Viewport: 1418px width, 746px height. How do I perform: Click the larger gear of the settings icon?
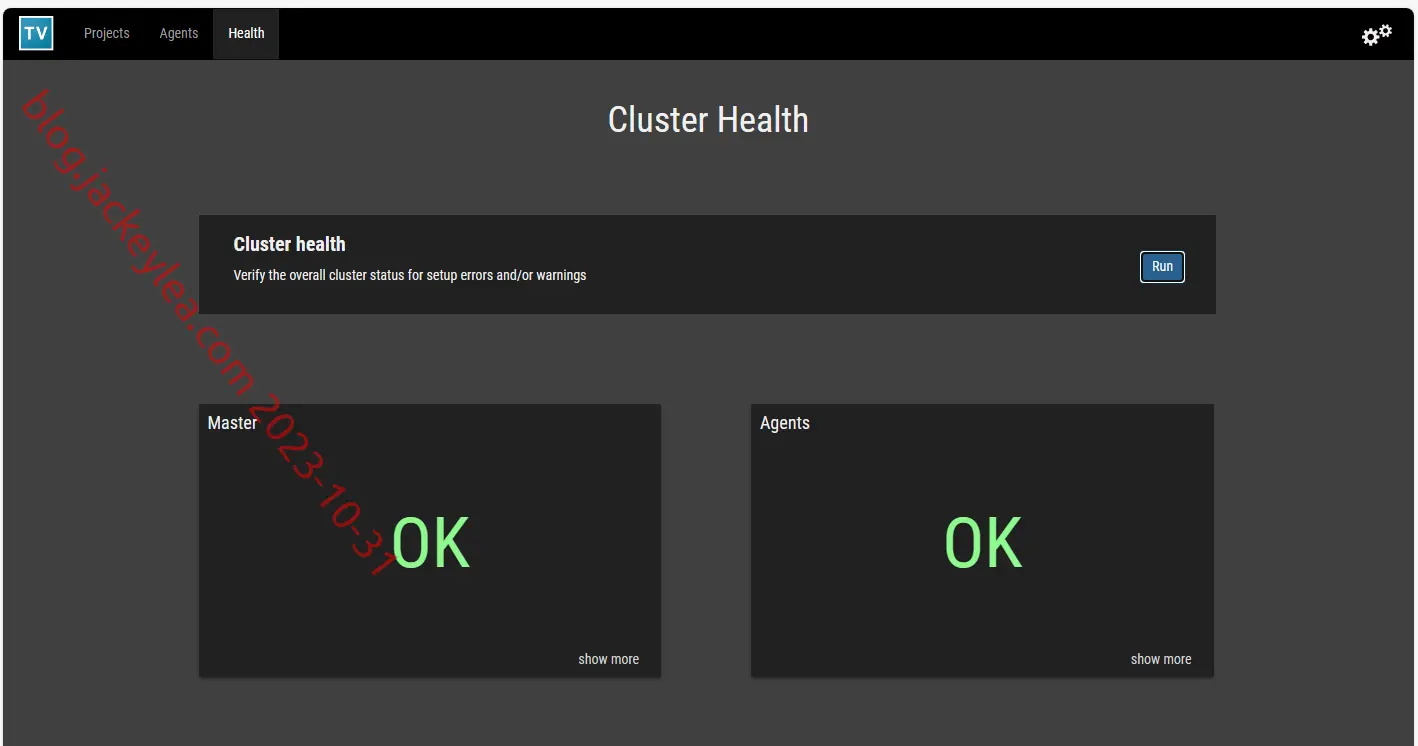(1371, 38)
